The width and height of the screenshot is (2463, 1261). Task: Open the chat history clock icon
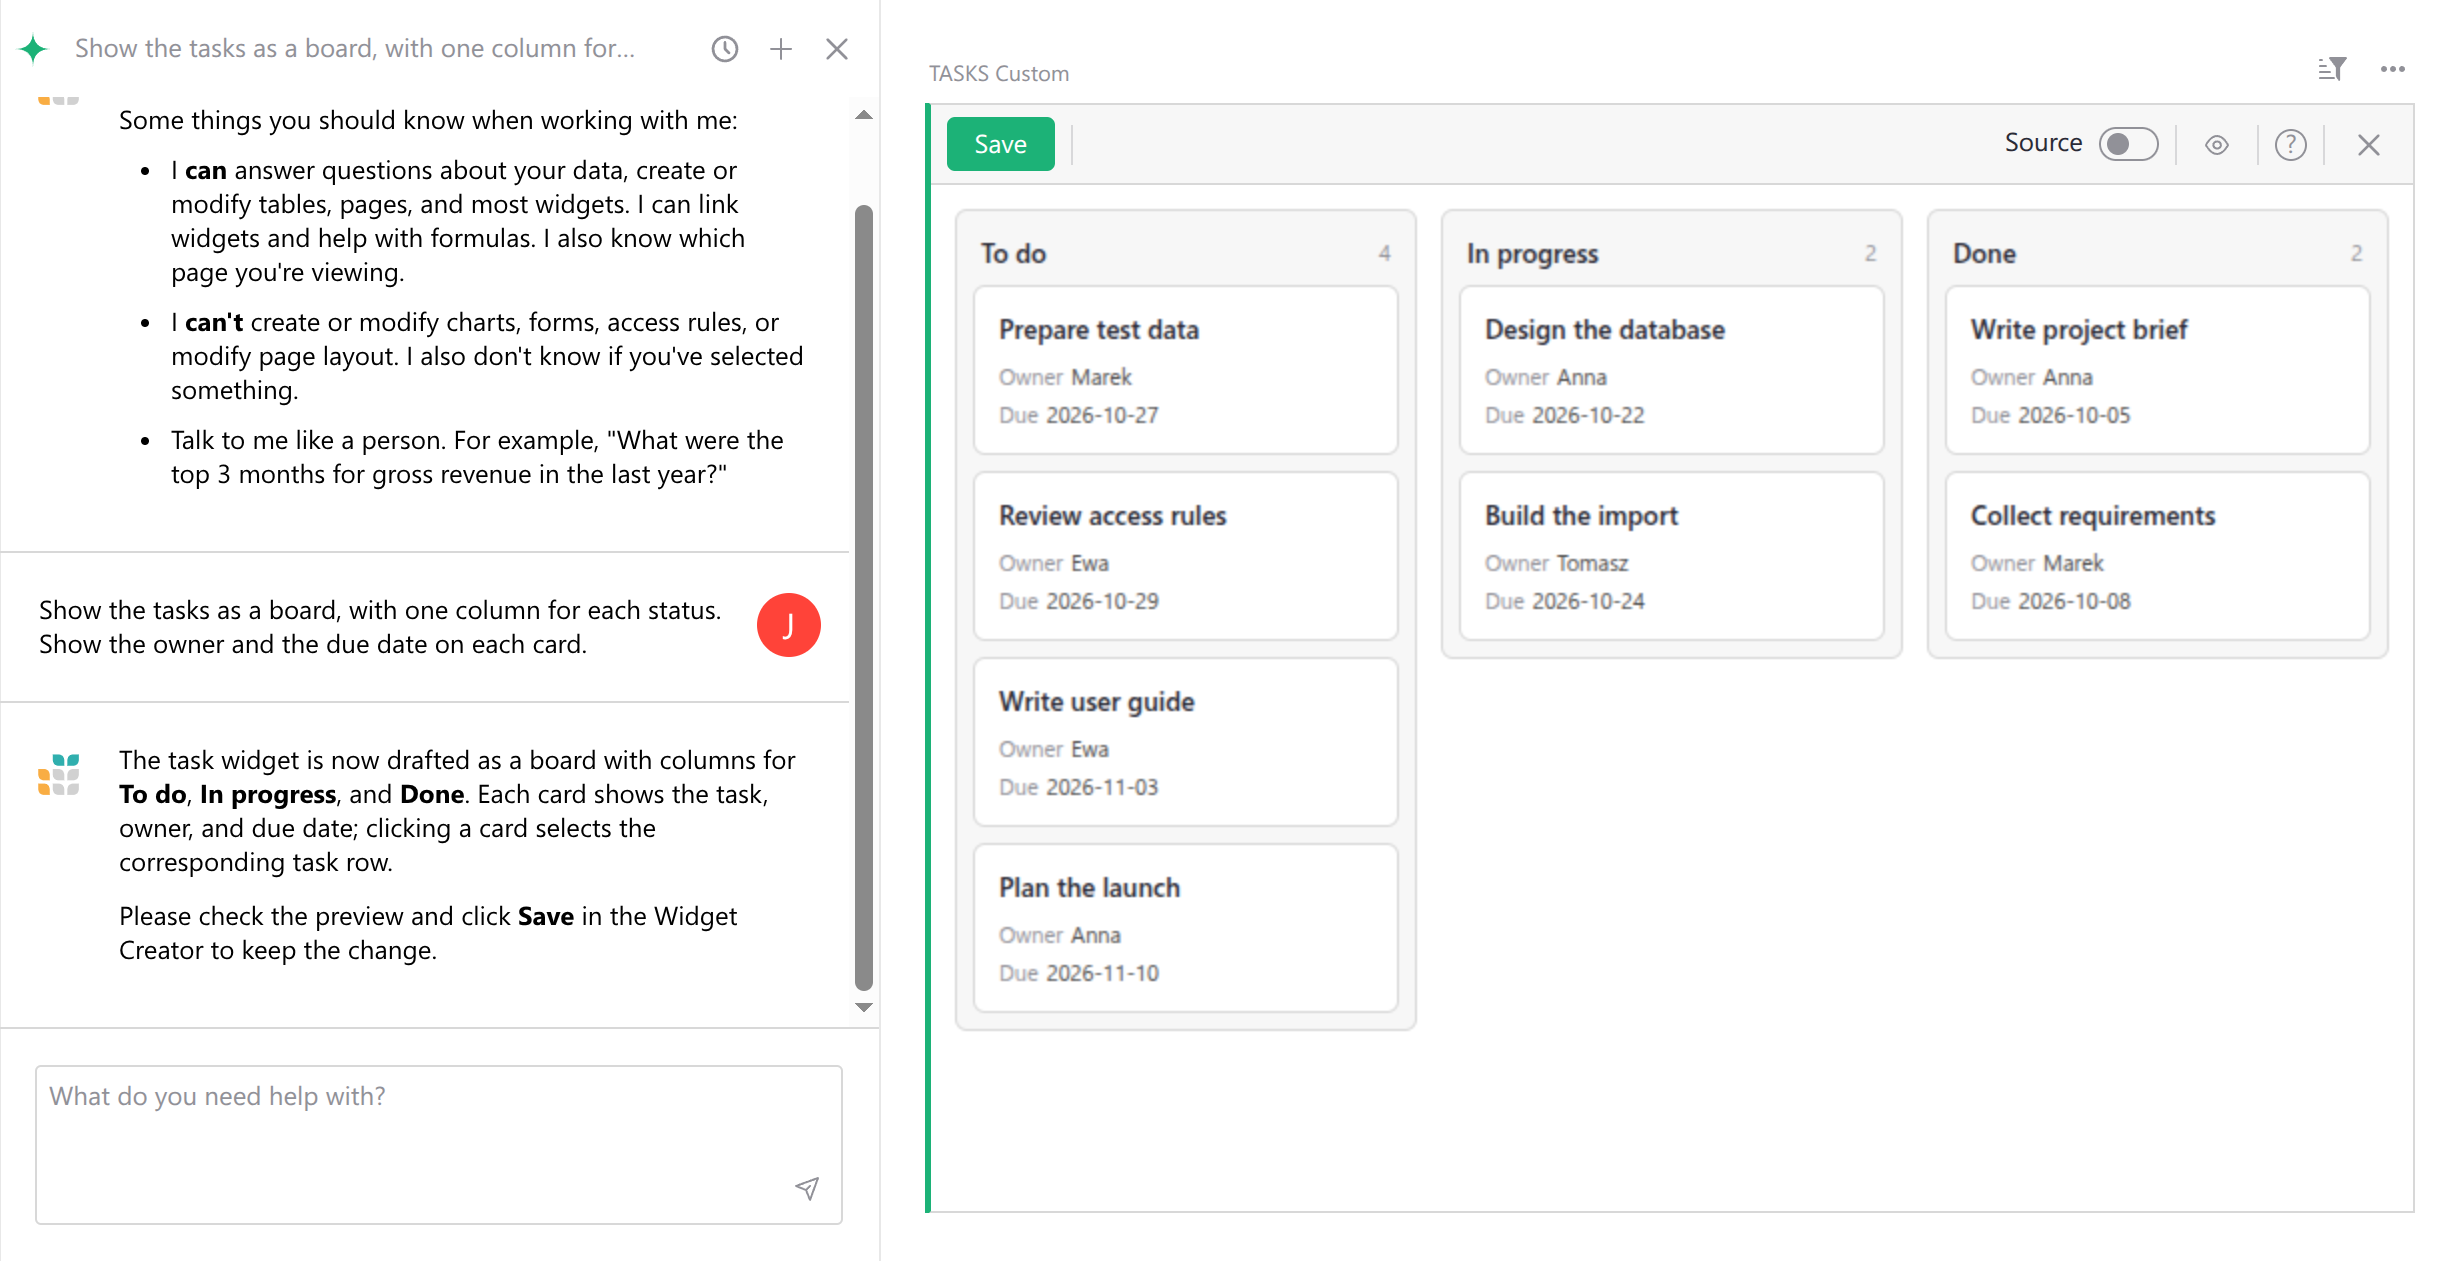pos(724,48)
